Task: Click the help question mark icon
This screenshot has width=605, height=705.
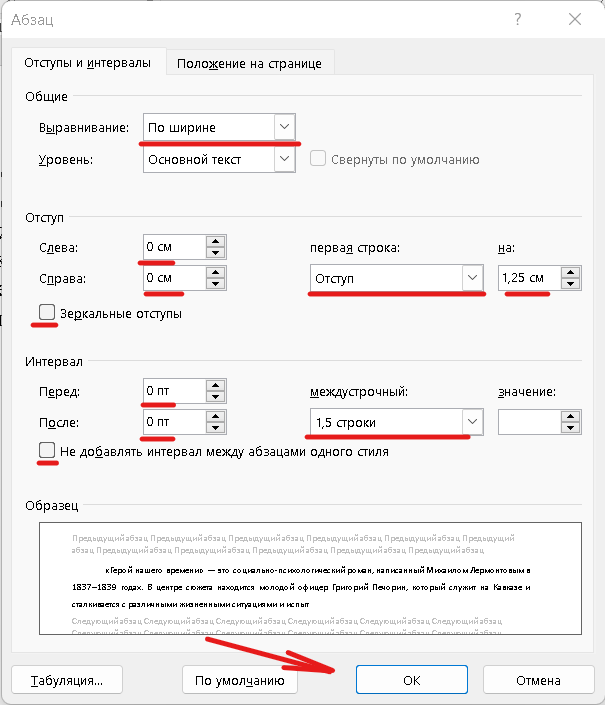Action: (517, 19)
